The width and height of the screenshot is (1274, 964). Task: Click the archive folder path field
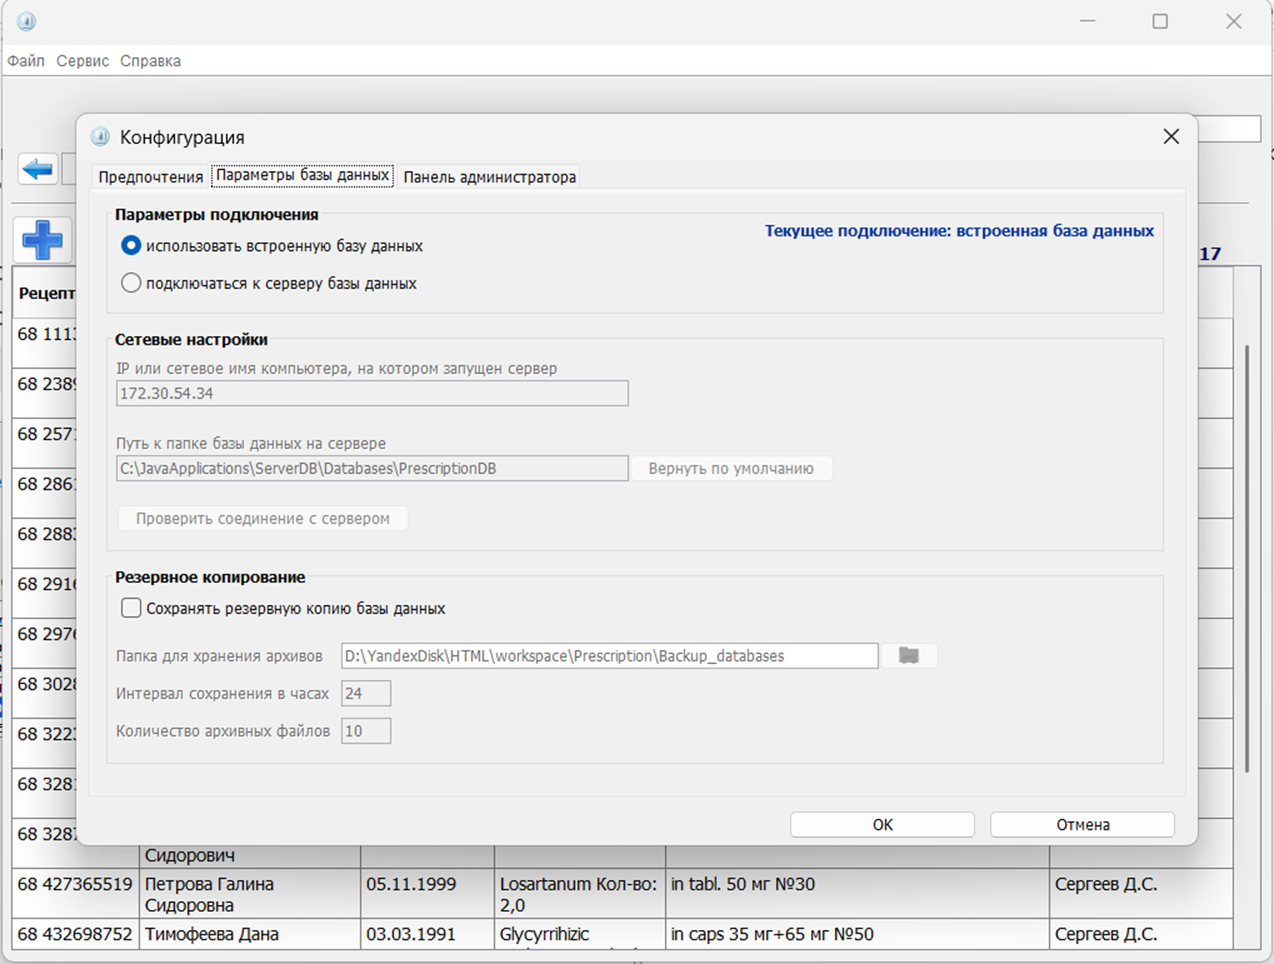coord(609,656)
